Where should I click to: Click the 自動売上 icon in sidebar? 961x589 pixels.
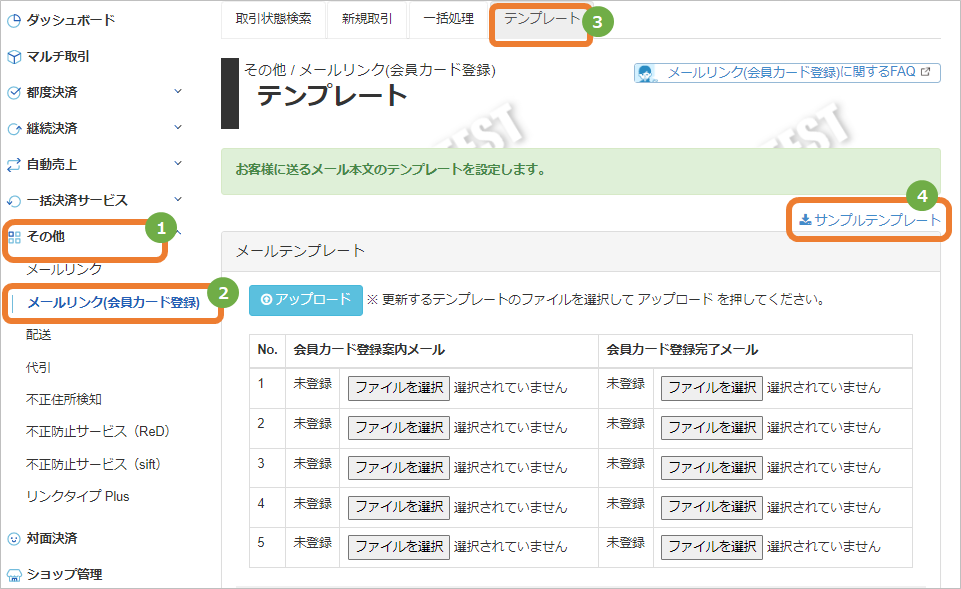click(x=14, y=163)
